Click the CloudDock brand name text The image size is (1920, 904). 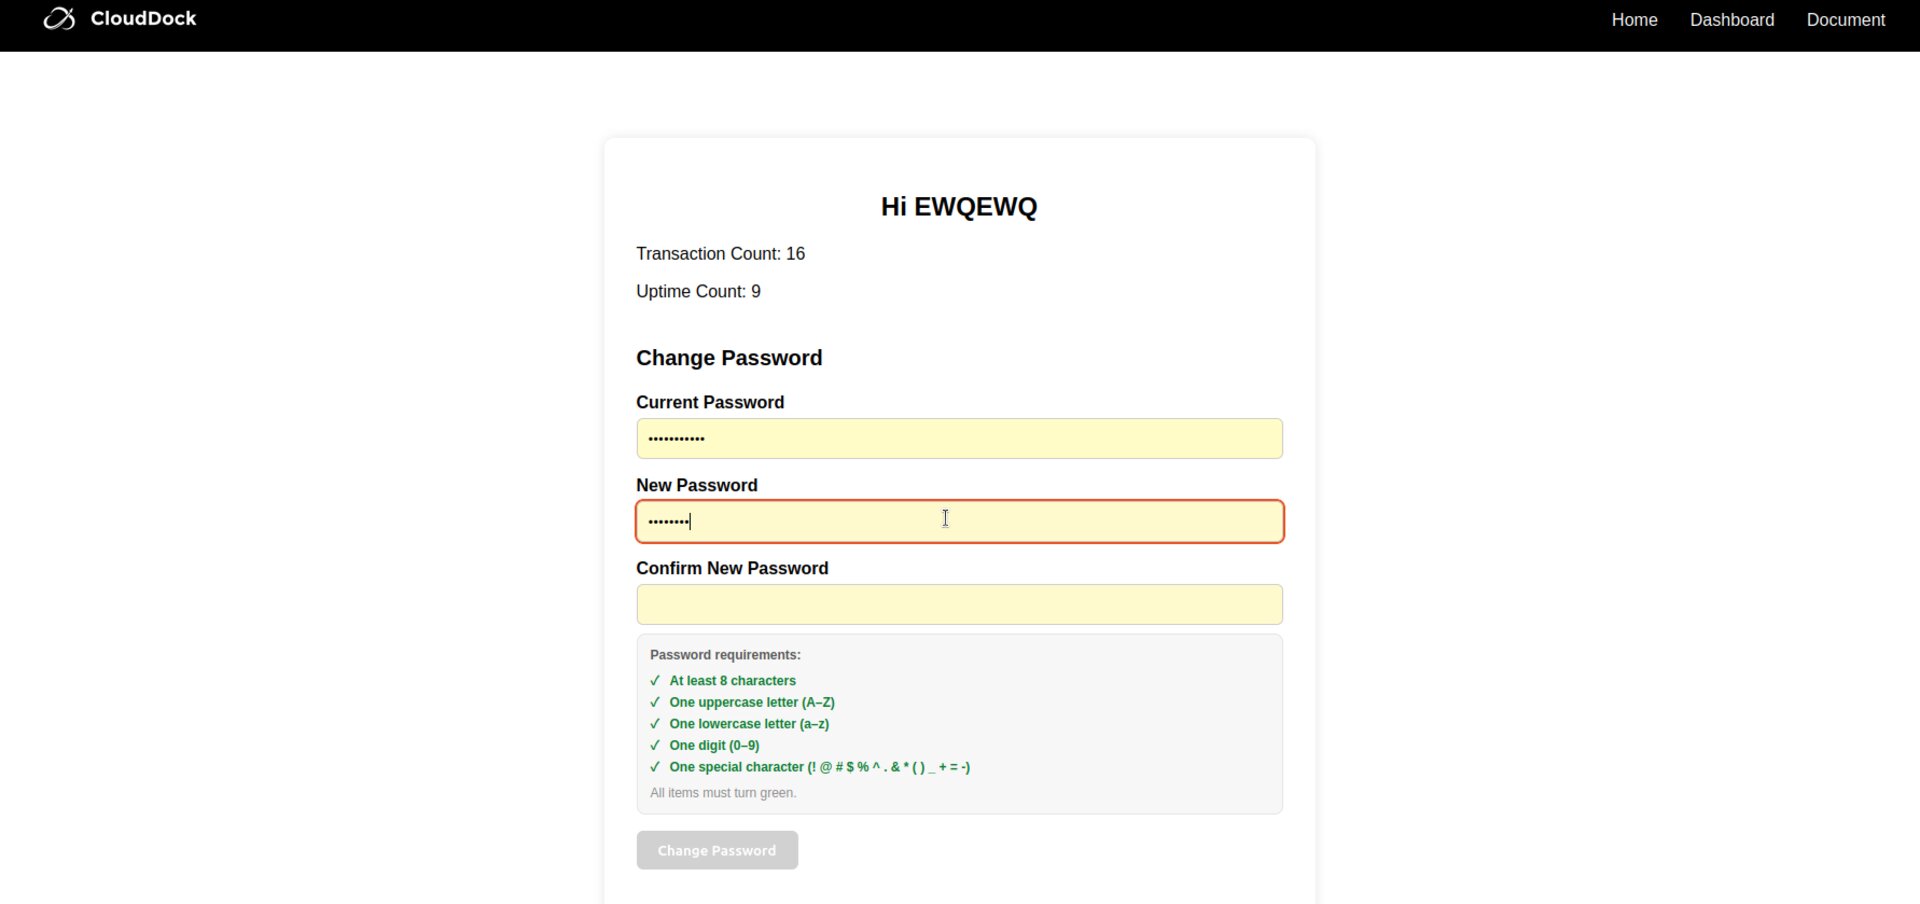coord(143,19)
